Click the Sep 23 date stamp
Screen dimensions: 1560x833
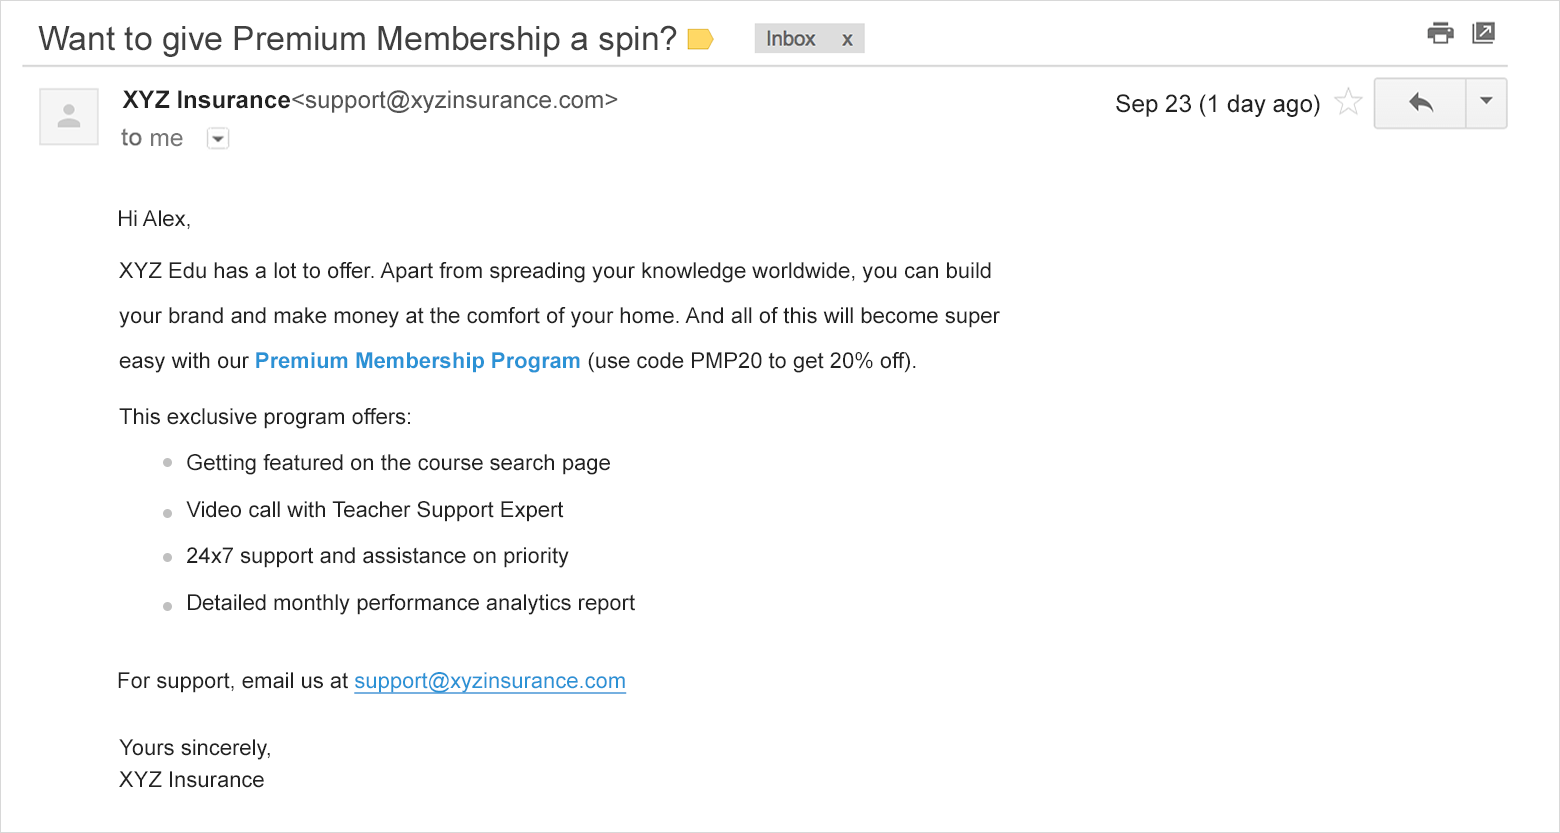[1217, 104]
